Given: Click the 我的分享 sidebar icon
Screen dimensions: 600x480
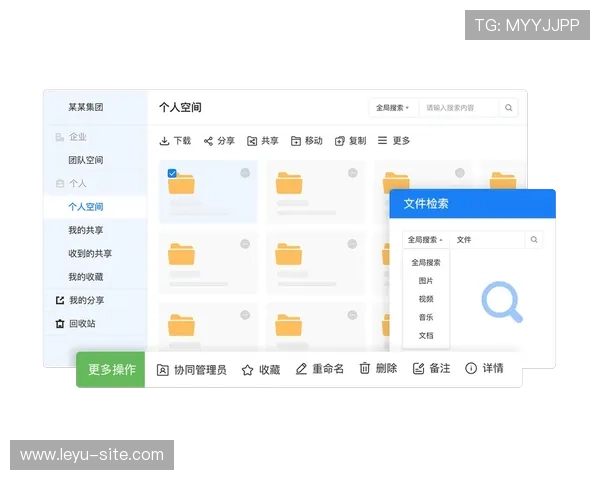Looking at the screenshot, I should [60, 300].
